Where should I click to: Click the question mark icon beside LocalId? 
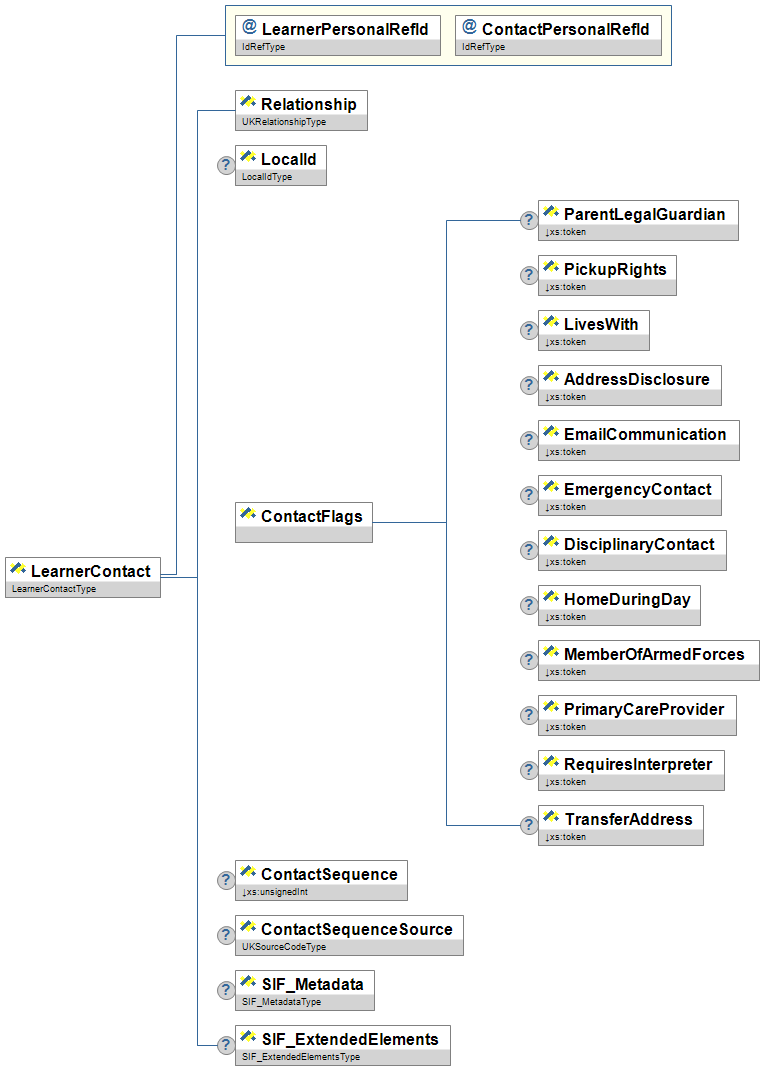[227, 165]
